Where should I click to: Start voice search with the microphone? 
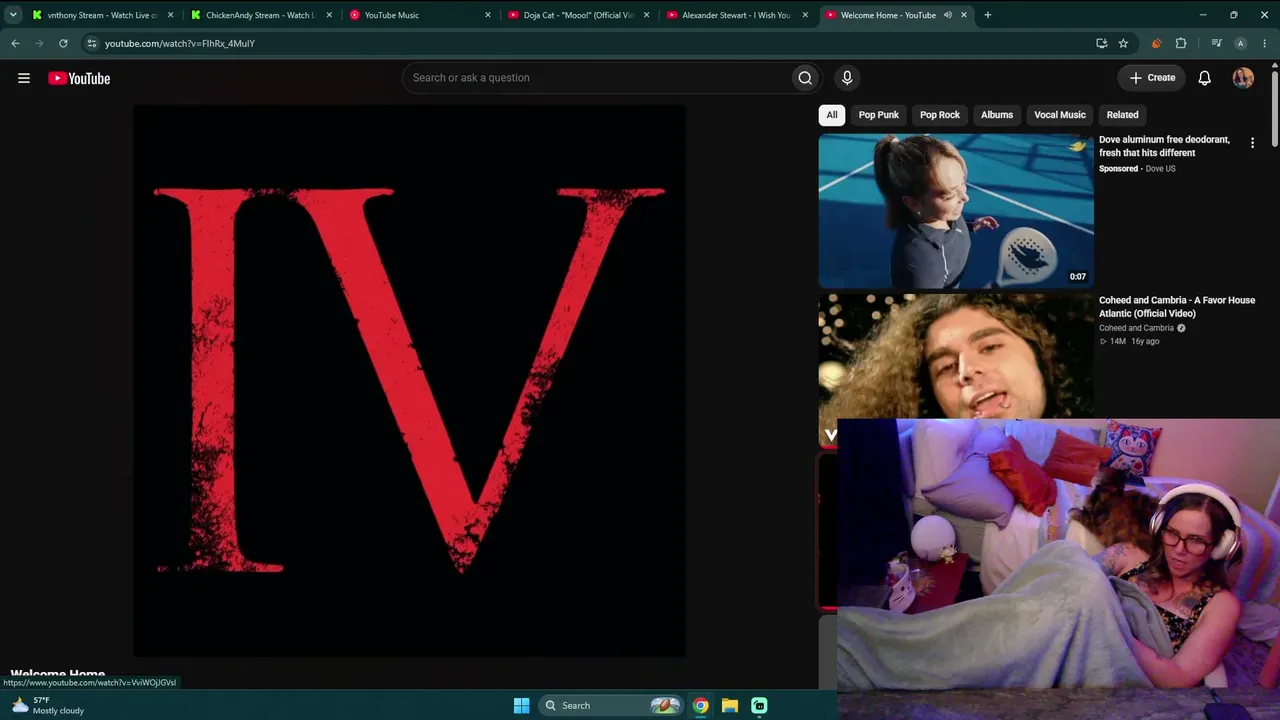847,78
